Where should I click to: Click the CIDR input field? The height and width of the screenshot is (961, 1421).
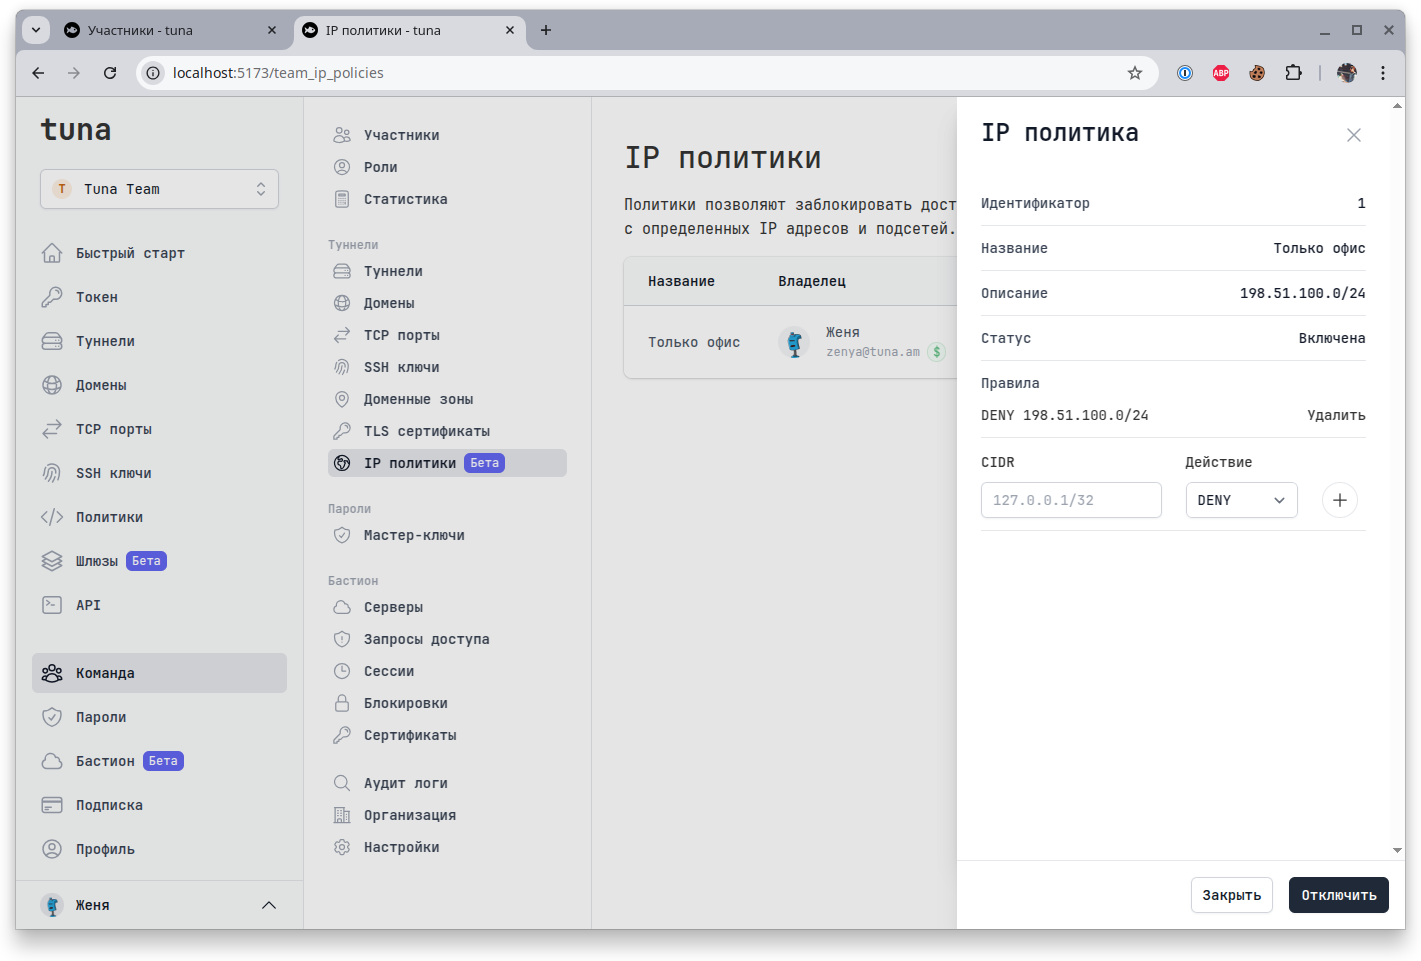coord(1070,499)
